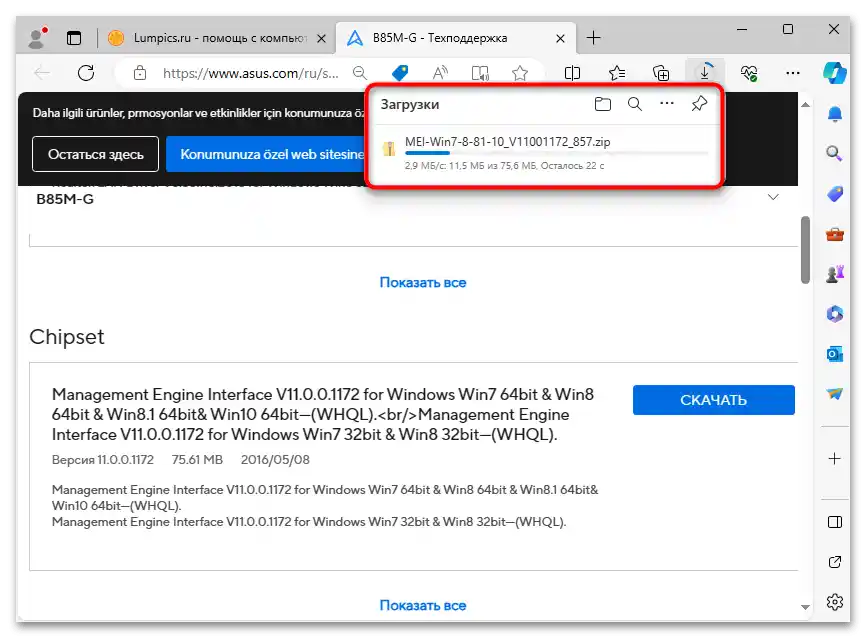Click the СКАЧАТЬ download button

(x=713, y=399)
